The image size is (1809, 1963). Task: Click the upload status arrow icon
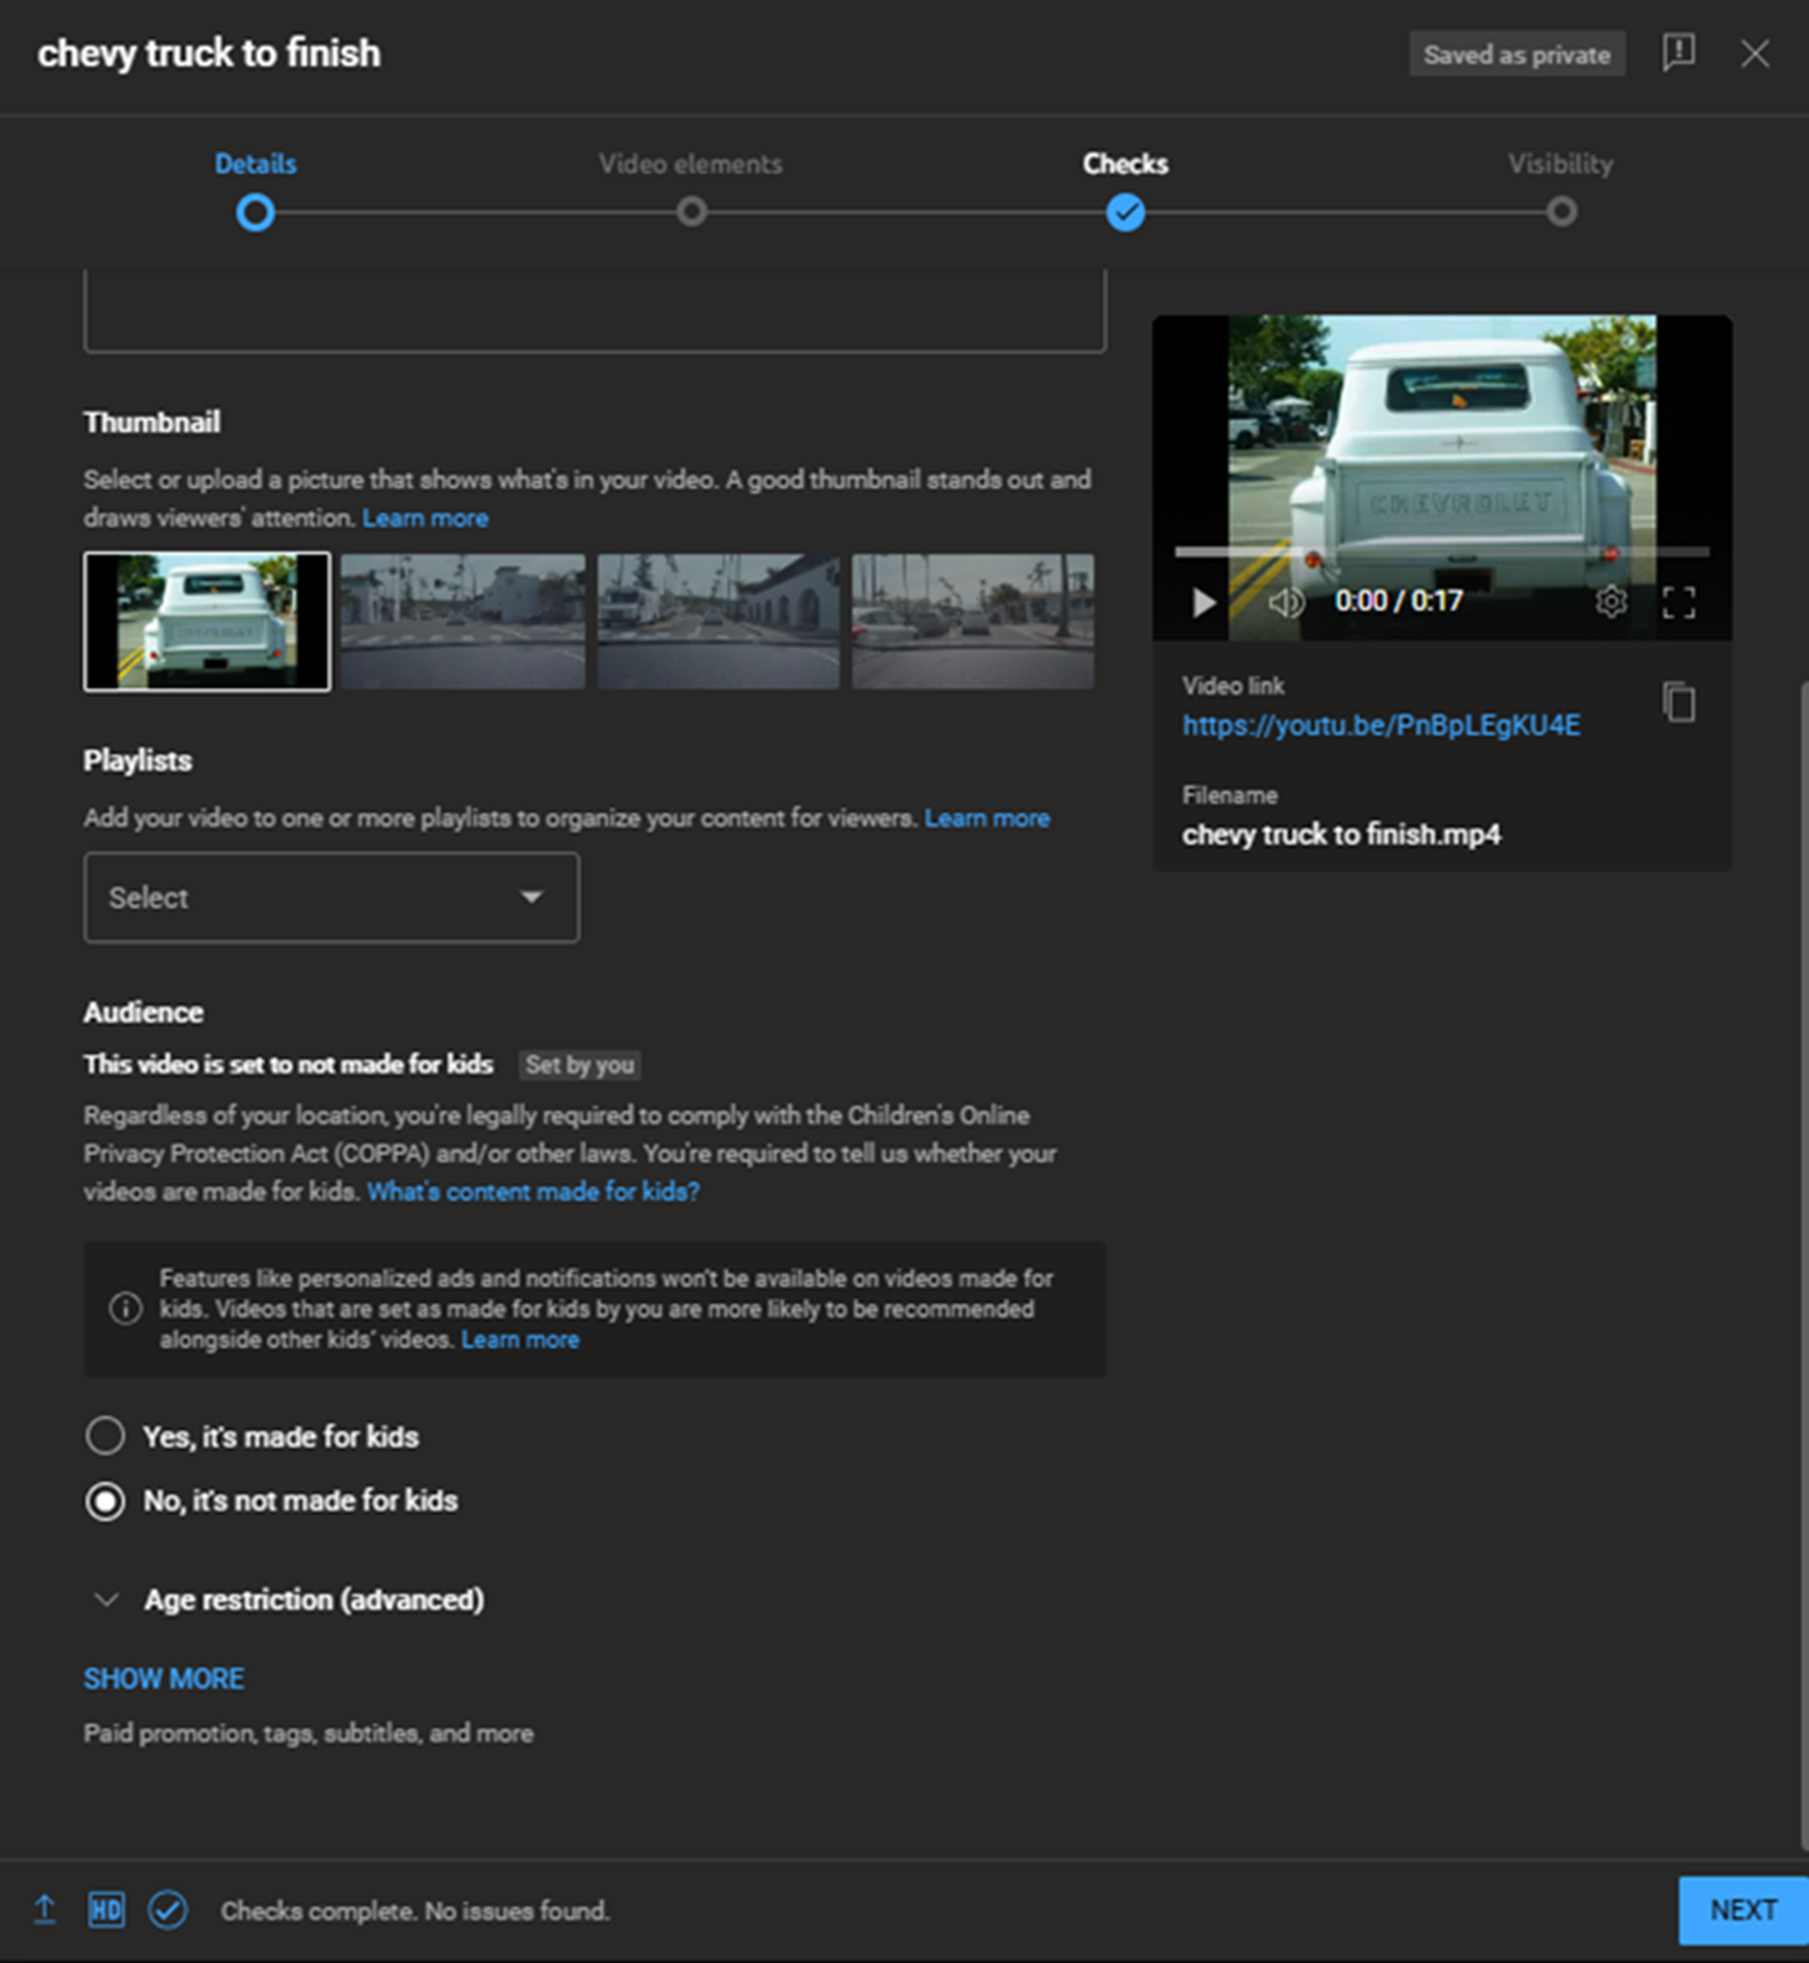pyautogui.click(x=45, y=1909)
